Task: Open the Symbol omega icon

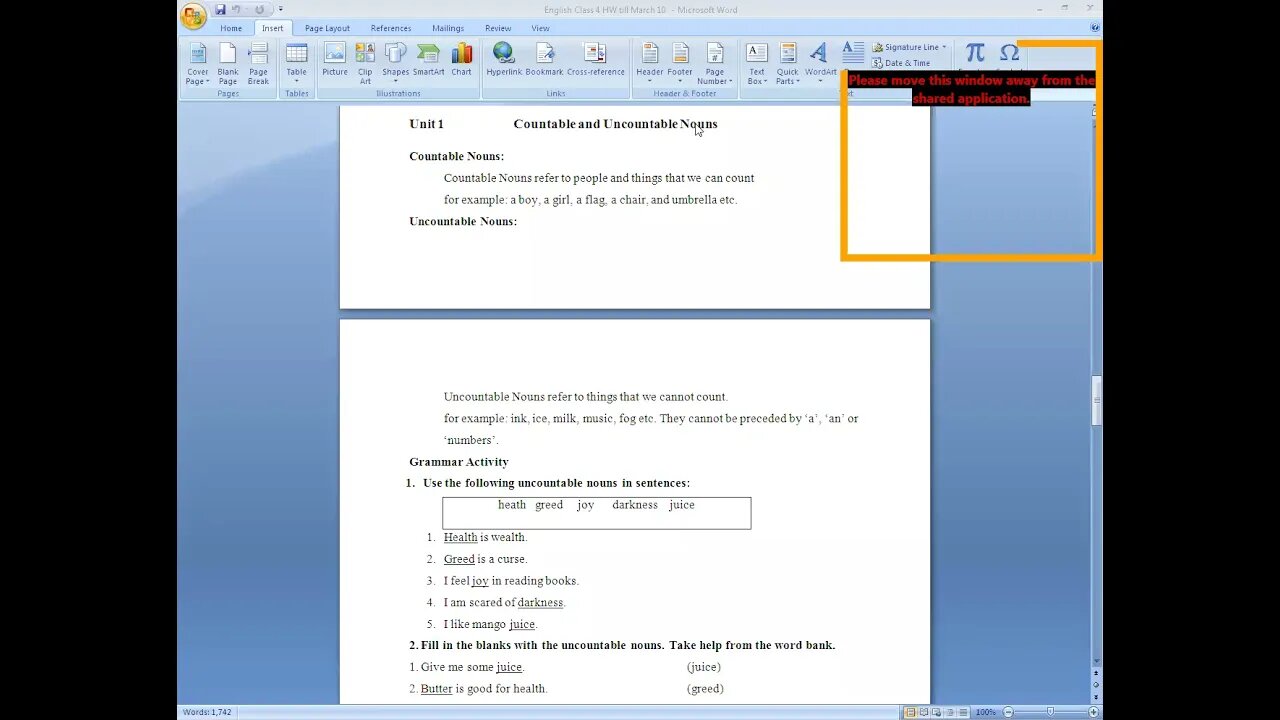Action: coord(1009,54)
